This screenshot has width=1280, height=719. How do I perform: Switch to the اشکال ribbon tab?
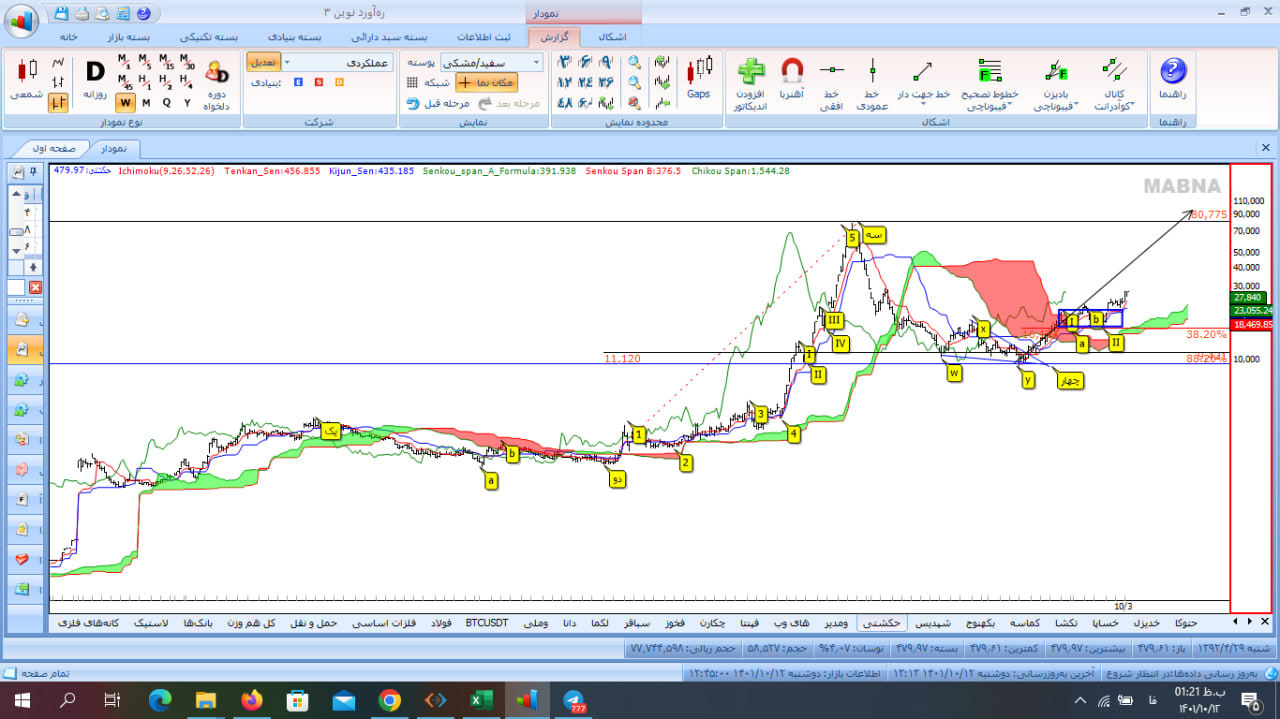tap(612, 36)
